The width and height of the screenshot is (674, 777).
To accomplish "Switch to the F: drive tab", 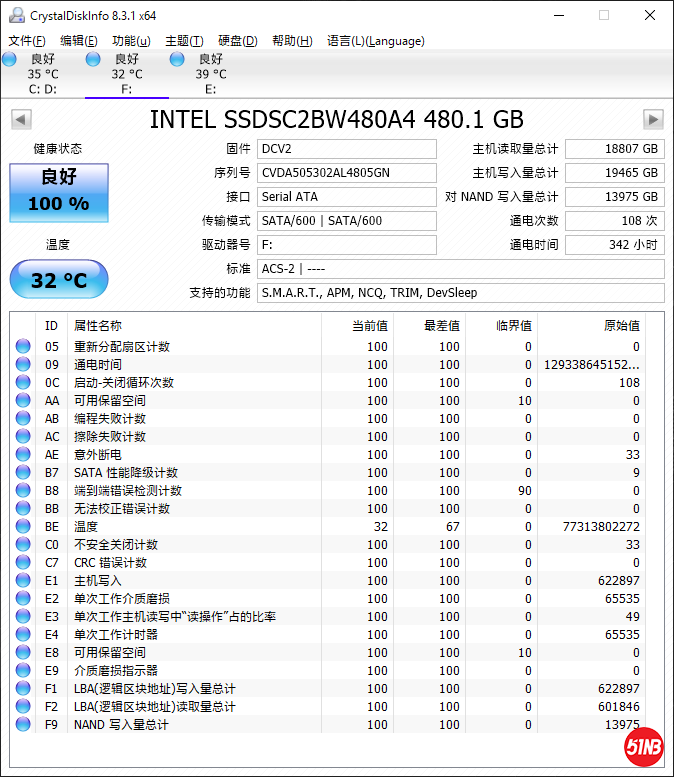I will click(x=126, y=74).
